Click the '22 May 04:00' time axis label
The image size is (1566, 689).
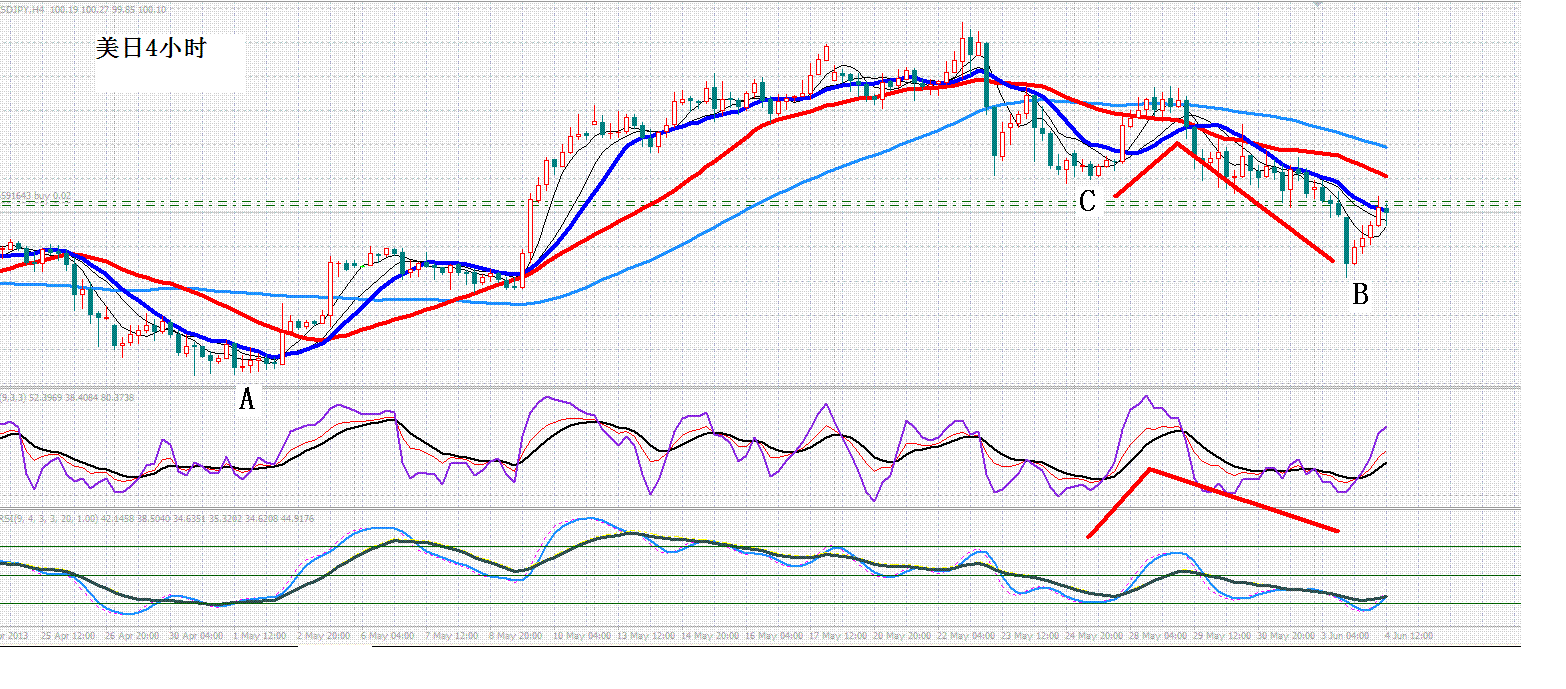click(x=966, y=636)
